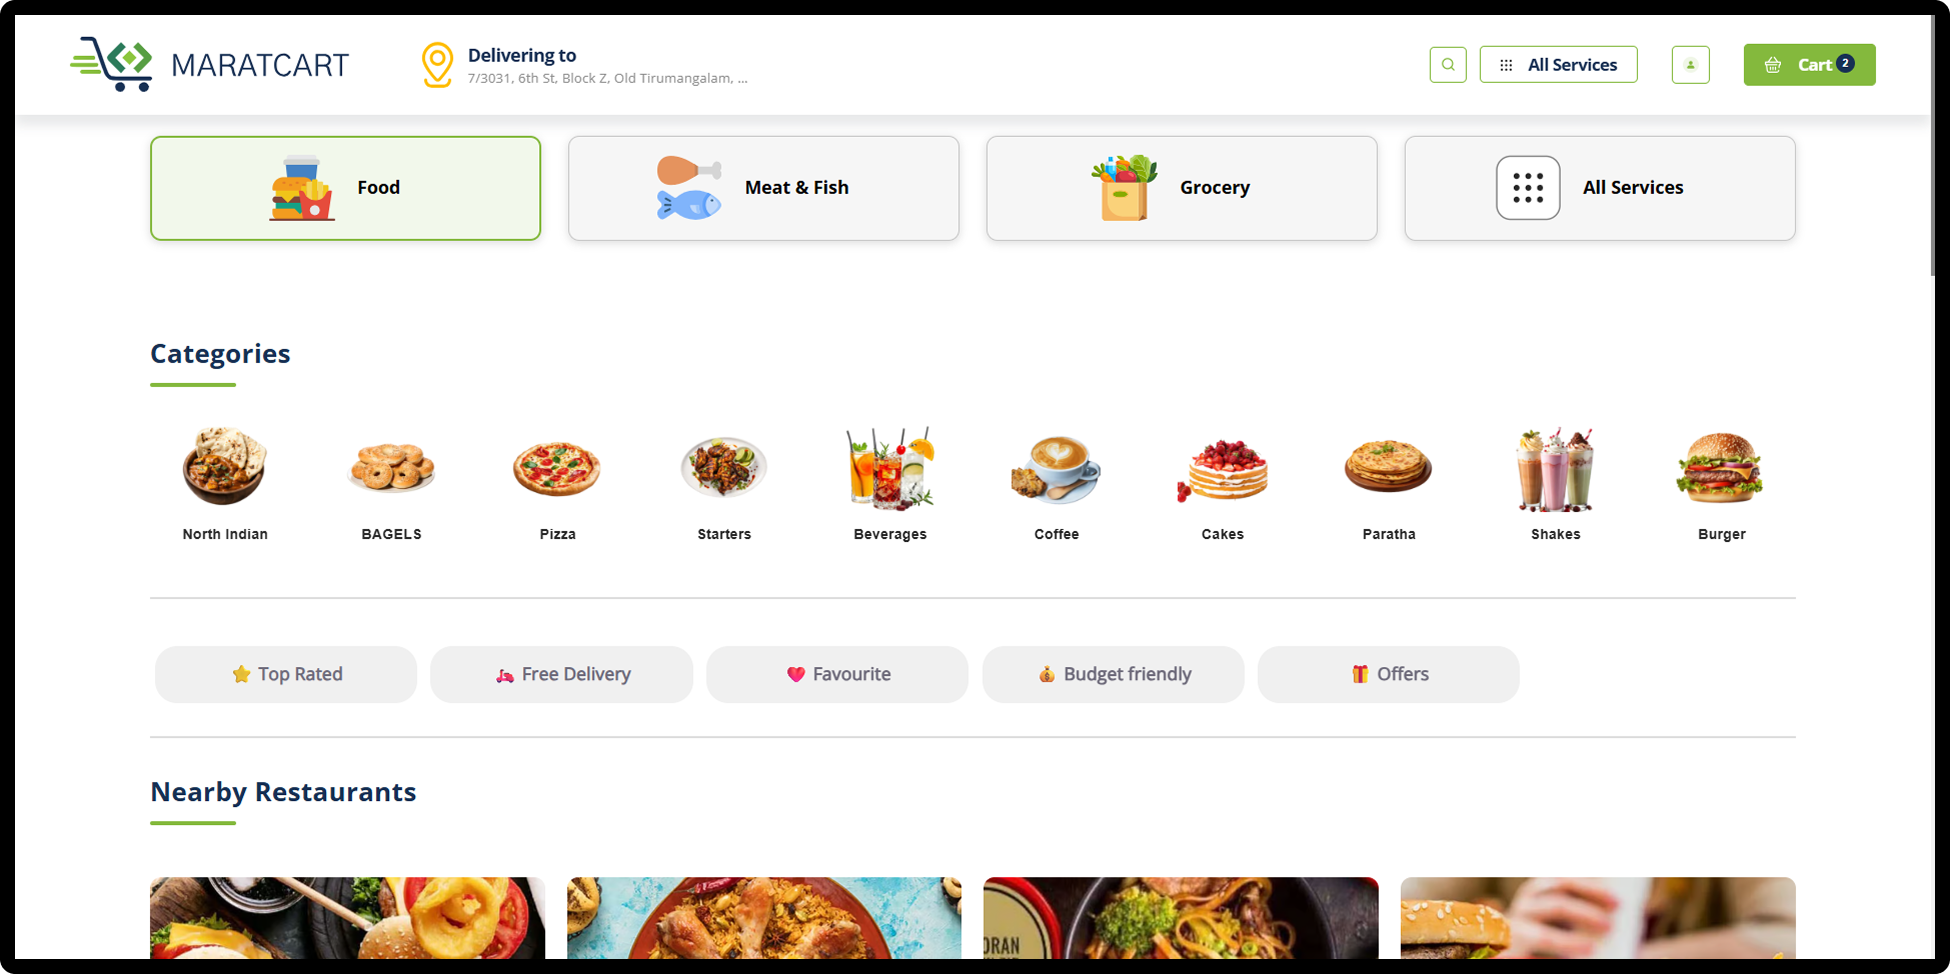This screenshot has width=1950, height=974.
Task: Pick the Burger category icon
Action: (x=1720, y=468)
